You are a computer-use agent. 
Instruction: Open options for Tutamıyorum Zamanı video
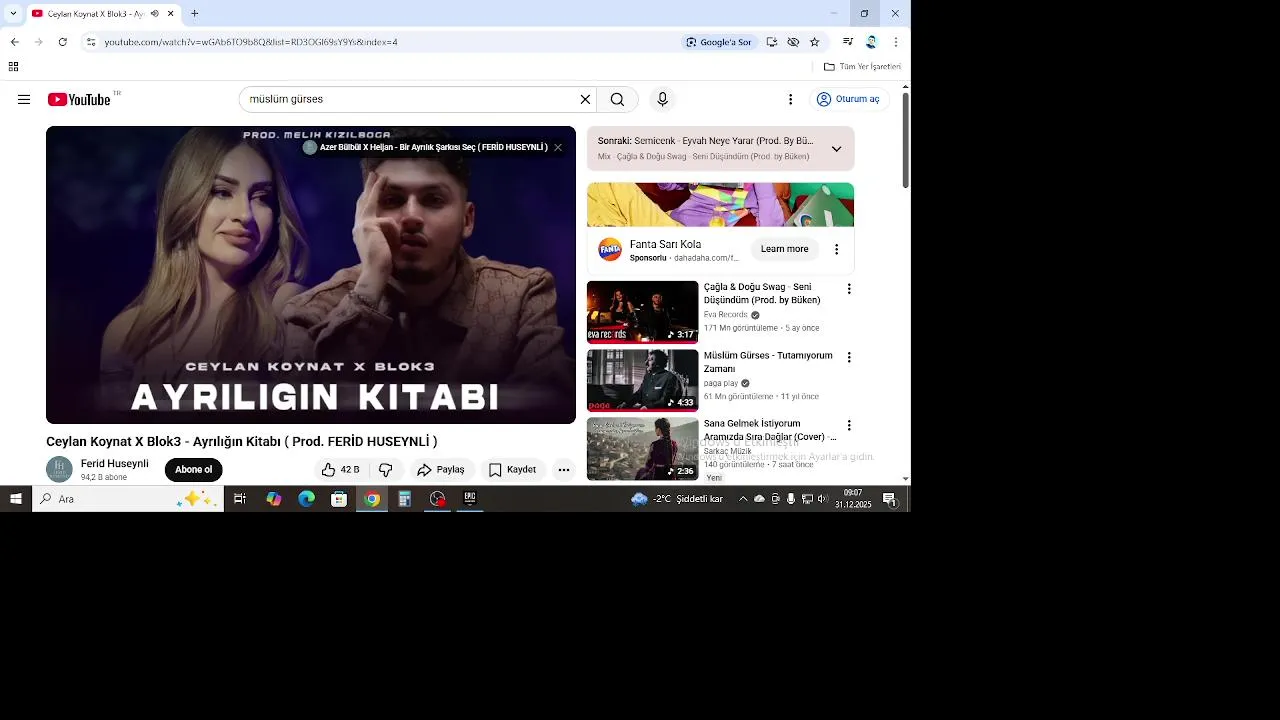849,357
